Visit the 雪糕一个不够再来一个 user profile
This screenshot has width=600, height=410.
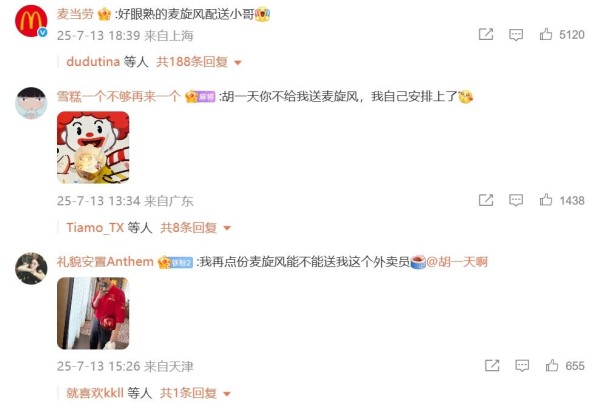(118, 96)
